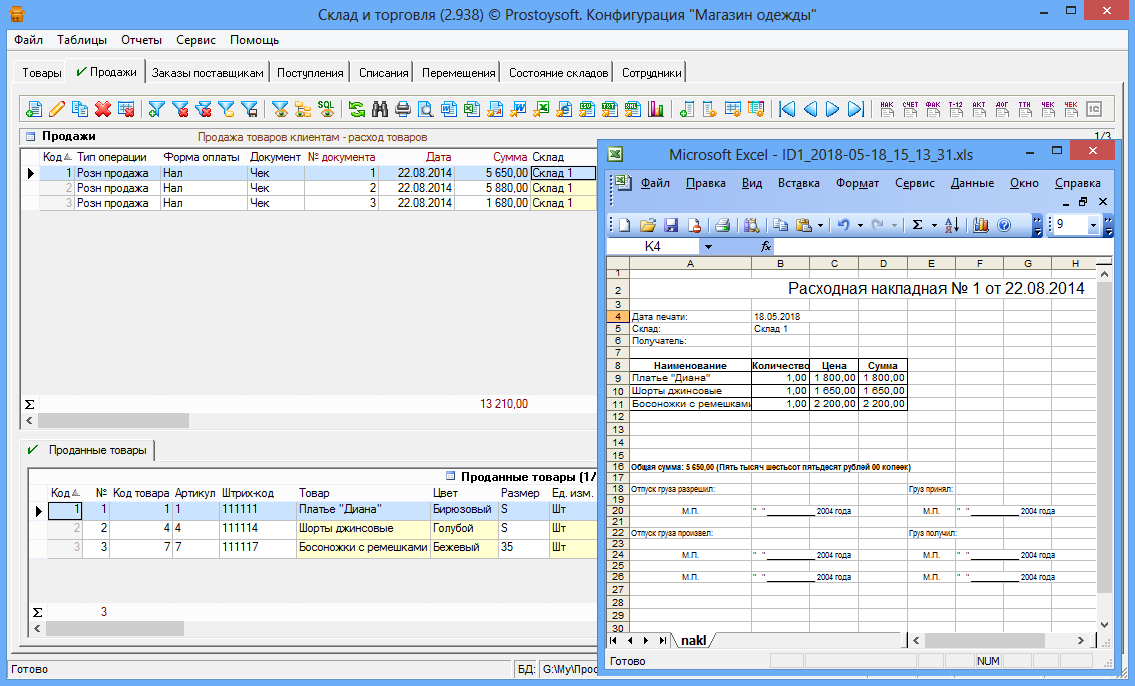The width and height of the screenshot is (1135, 686).
Task: Click Excel cell Платье "Диана"
Action: pos(691,378)
